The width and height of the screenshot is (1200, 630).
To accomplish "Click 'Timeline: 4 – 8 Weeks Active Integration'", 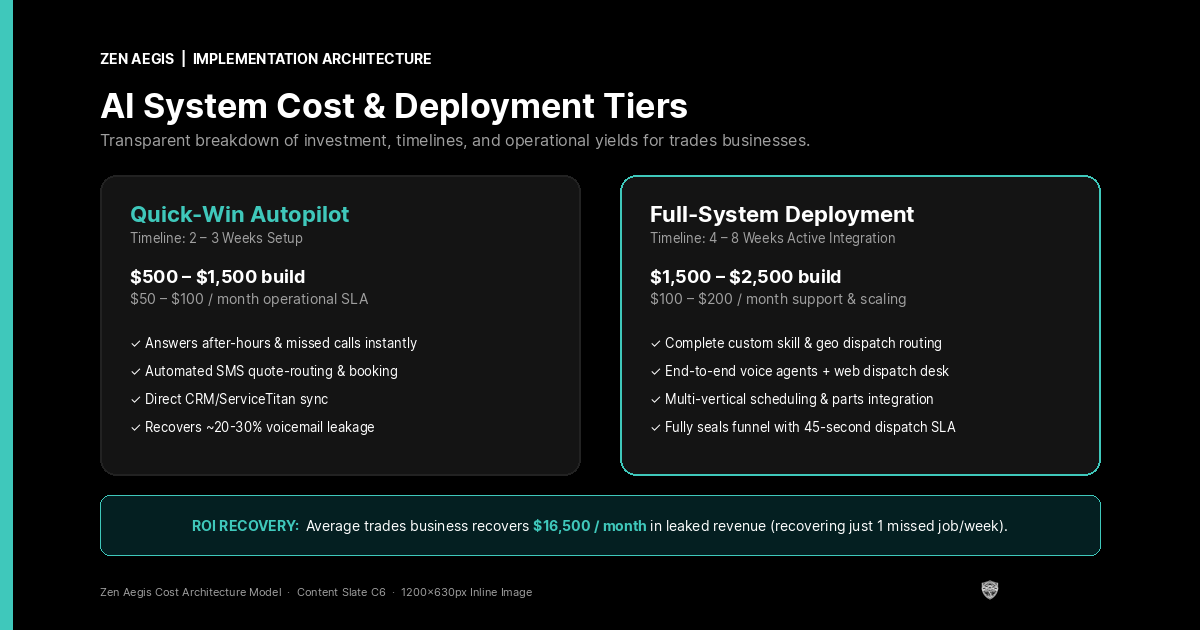I will tap(773, 238).
